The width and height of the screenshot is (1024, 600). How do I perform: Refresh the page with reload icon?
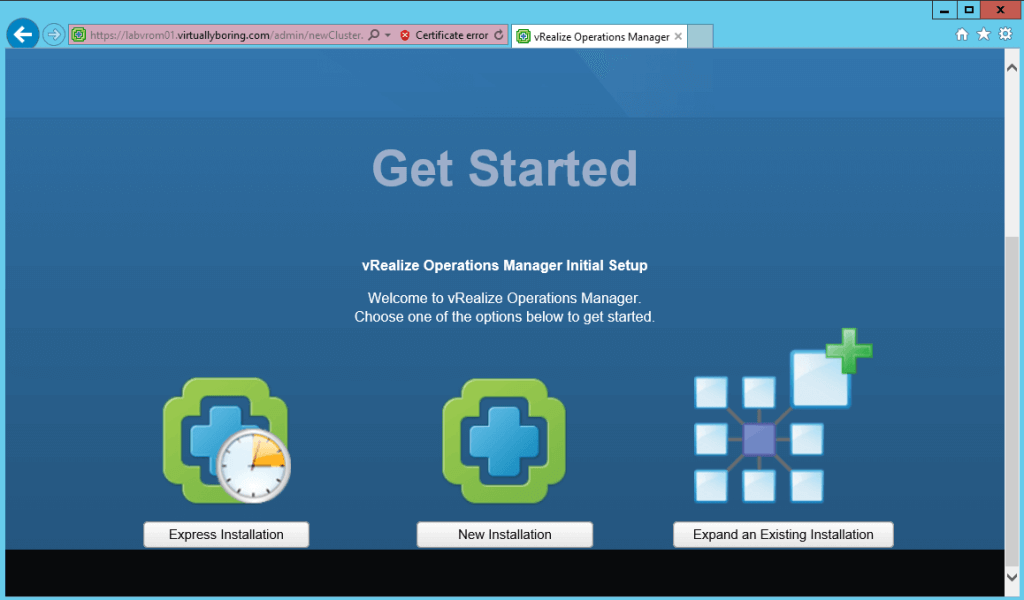click(x=499, y=35)
